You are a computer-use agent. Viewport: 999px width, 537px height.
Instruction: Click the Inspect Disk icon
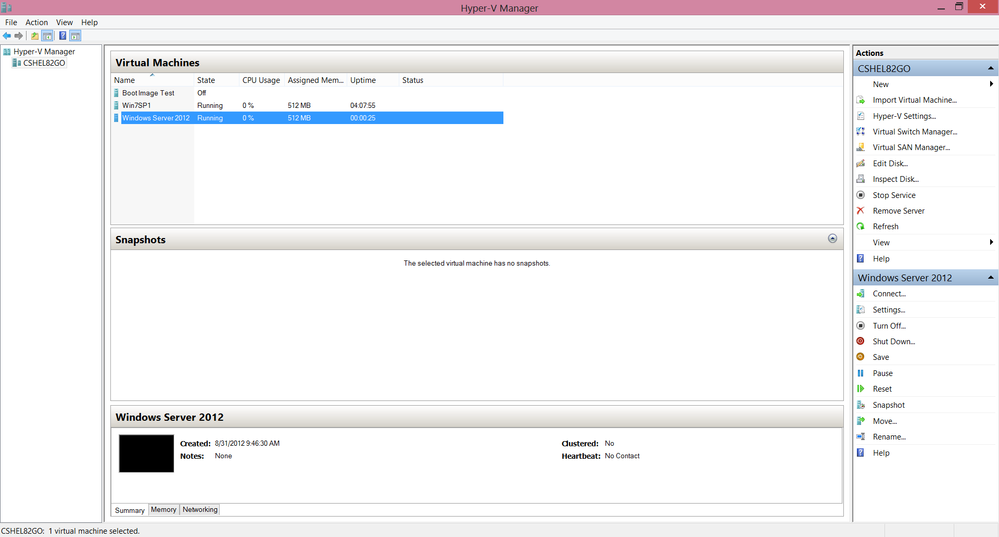pyautogui.click(x=861, y=179)
